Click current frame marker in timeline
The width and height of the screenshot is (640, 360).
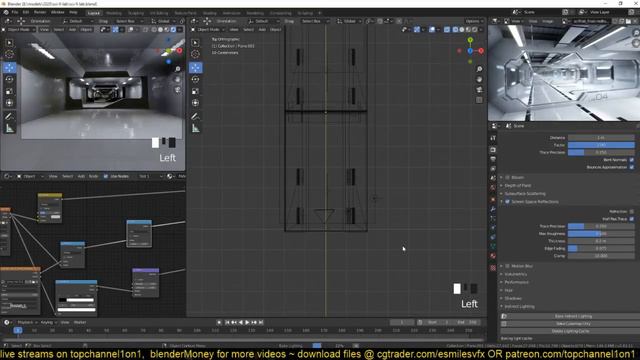[x=18, y=330]
